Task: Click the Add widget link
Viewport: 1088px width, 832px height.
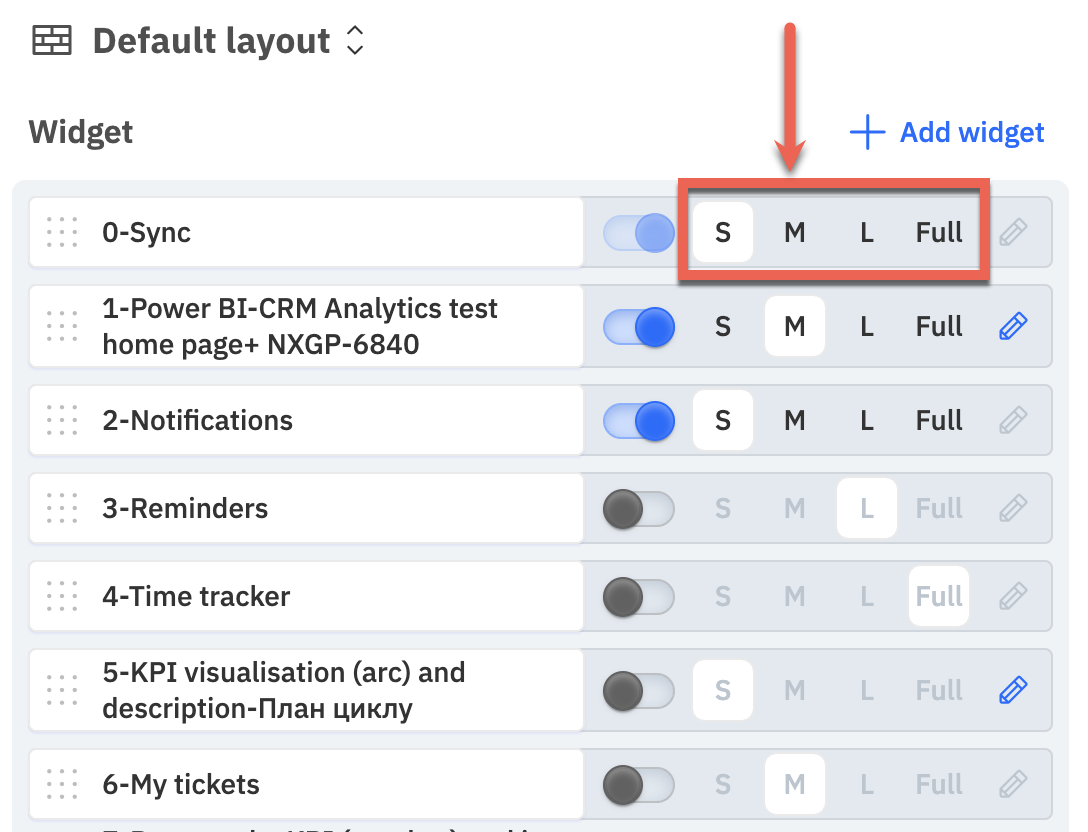Action: click(x=947, y=132)
